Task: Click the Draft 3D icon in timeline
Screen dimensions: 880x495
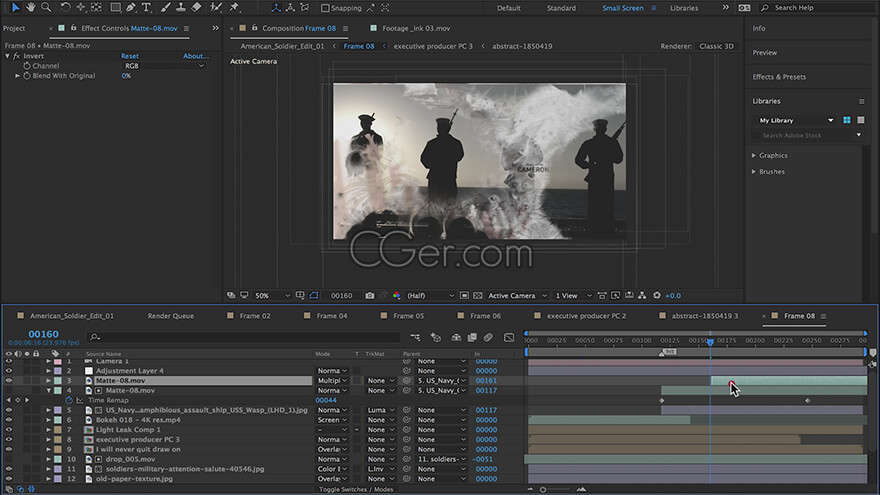Action: (436, 337)
